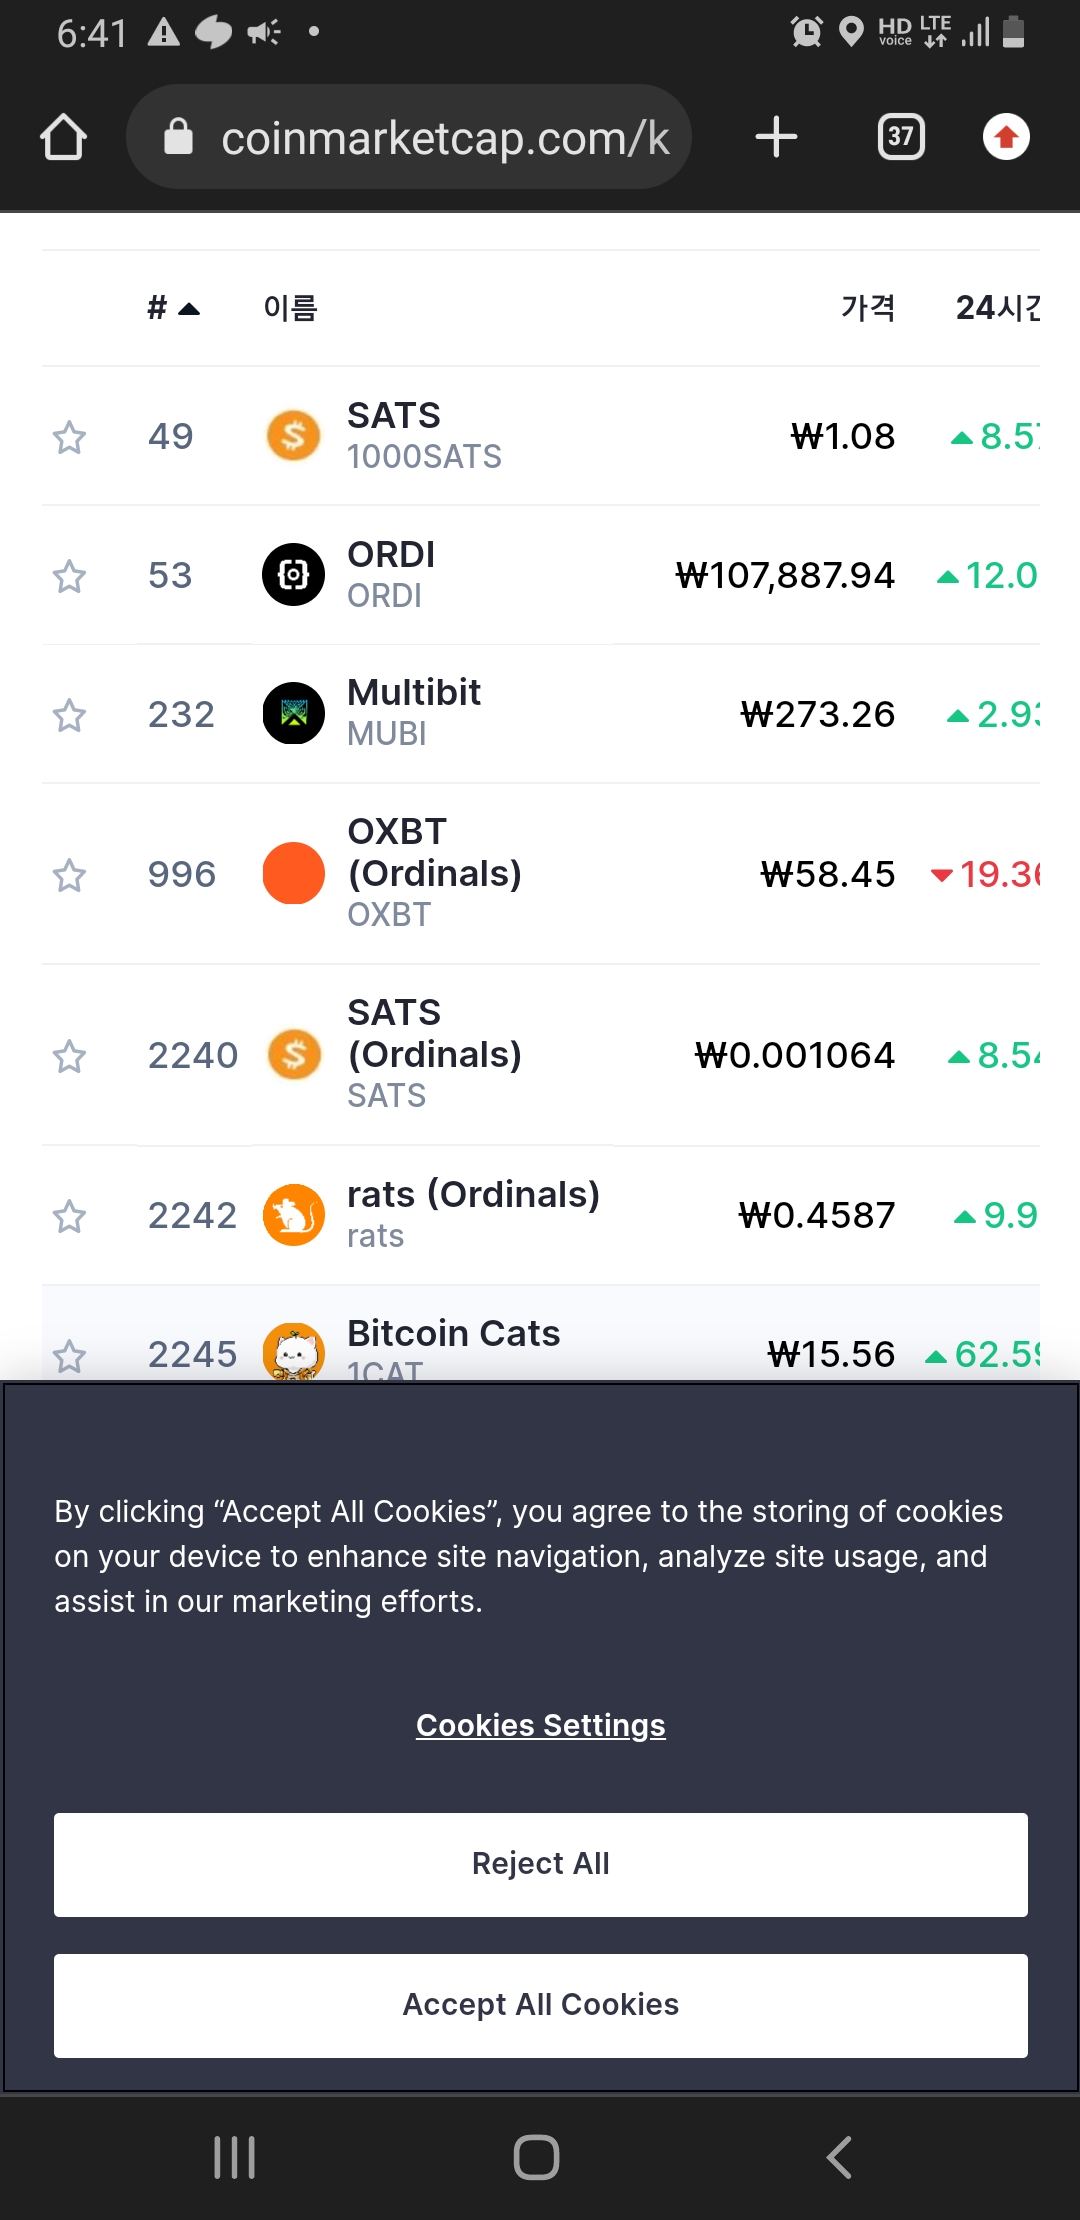Viewport: 1080px width, 2220px height.
Task: Open a new tab with plus icon
Action: coord(776,137)
